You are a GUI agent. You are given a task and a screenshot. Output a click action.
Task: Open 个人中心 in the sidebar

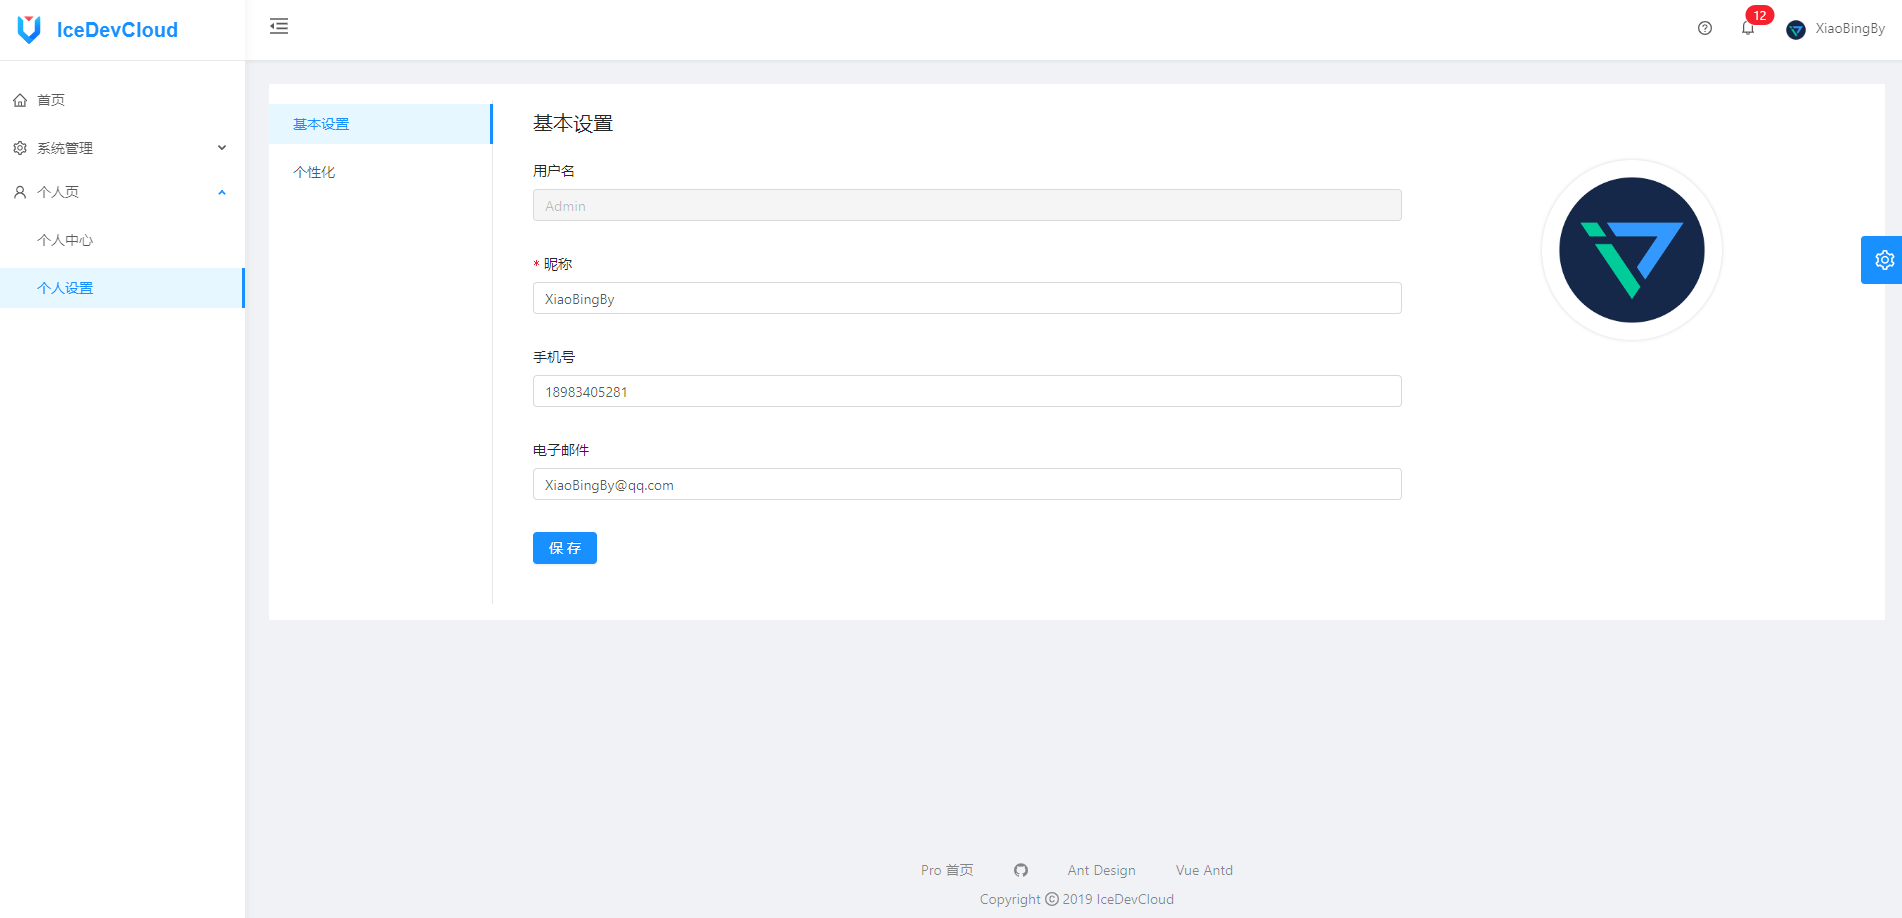[122, 240]
